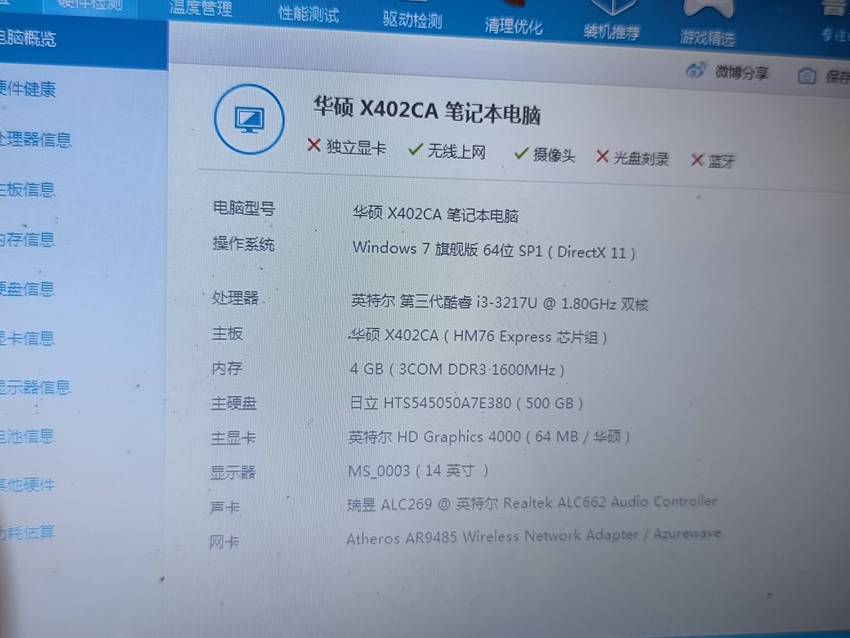Click the 内存 row label
Image resolution: width=850 pixels, height=638 pixels.
pyautogui.click(x=227, y=369)
